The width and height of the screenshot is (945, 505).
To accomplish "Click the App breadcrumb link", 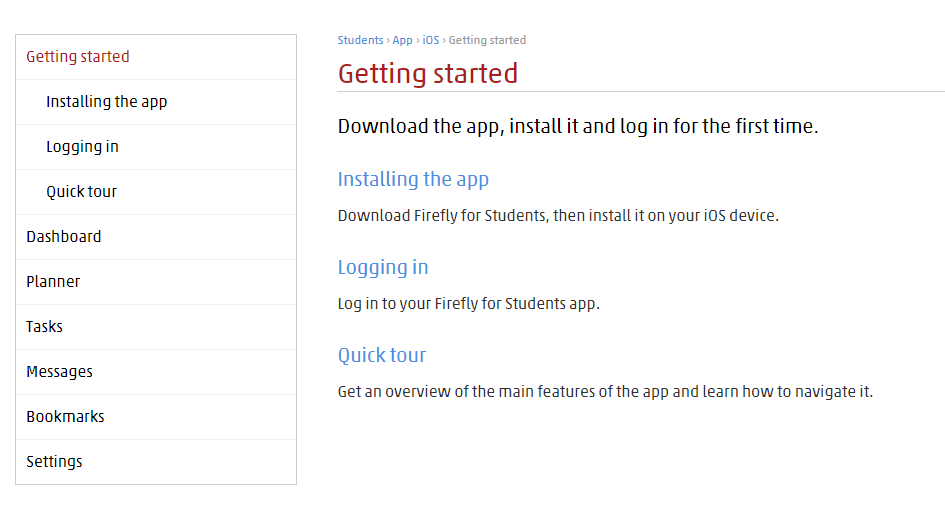I will (x=403, y=40).
